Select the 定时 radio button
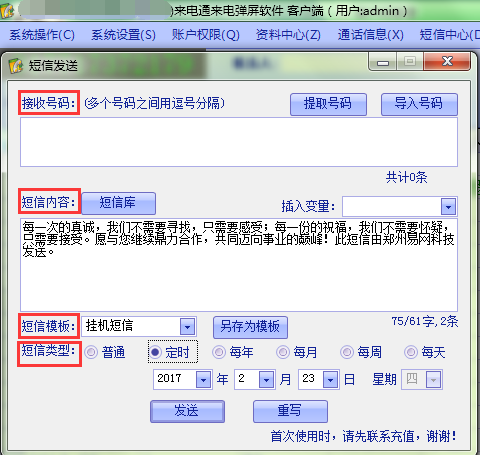The width and height of the screenshot is (480, 455). click(155, 352)
